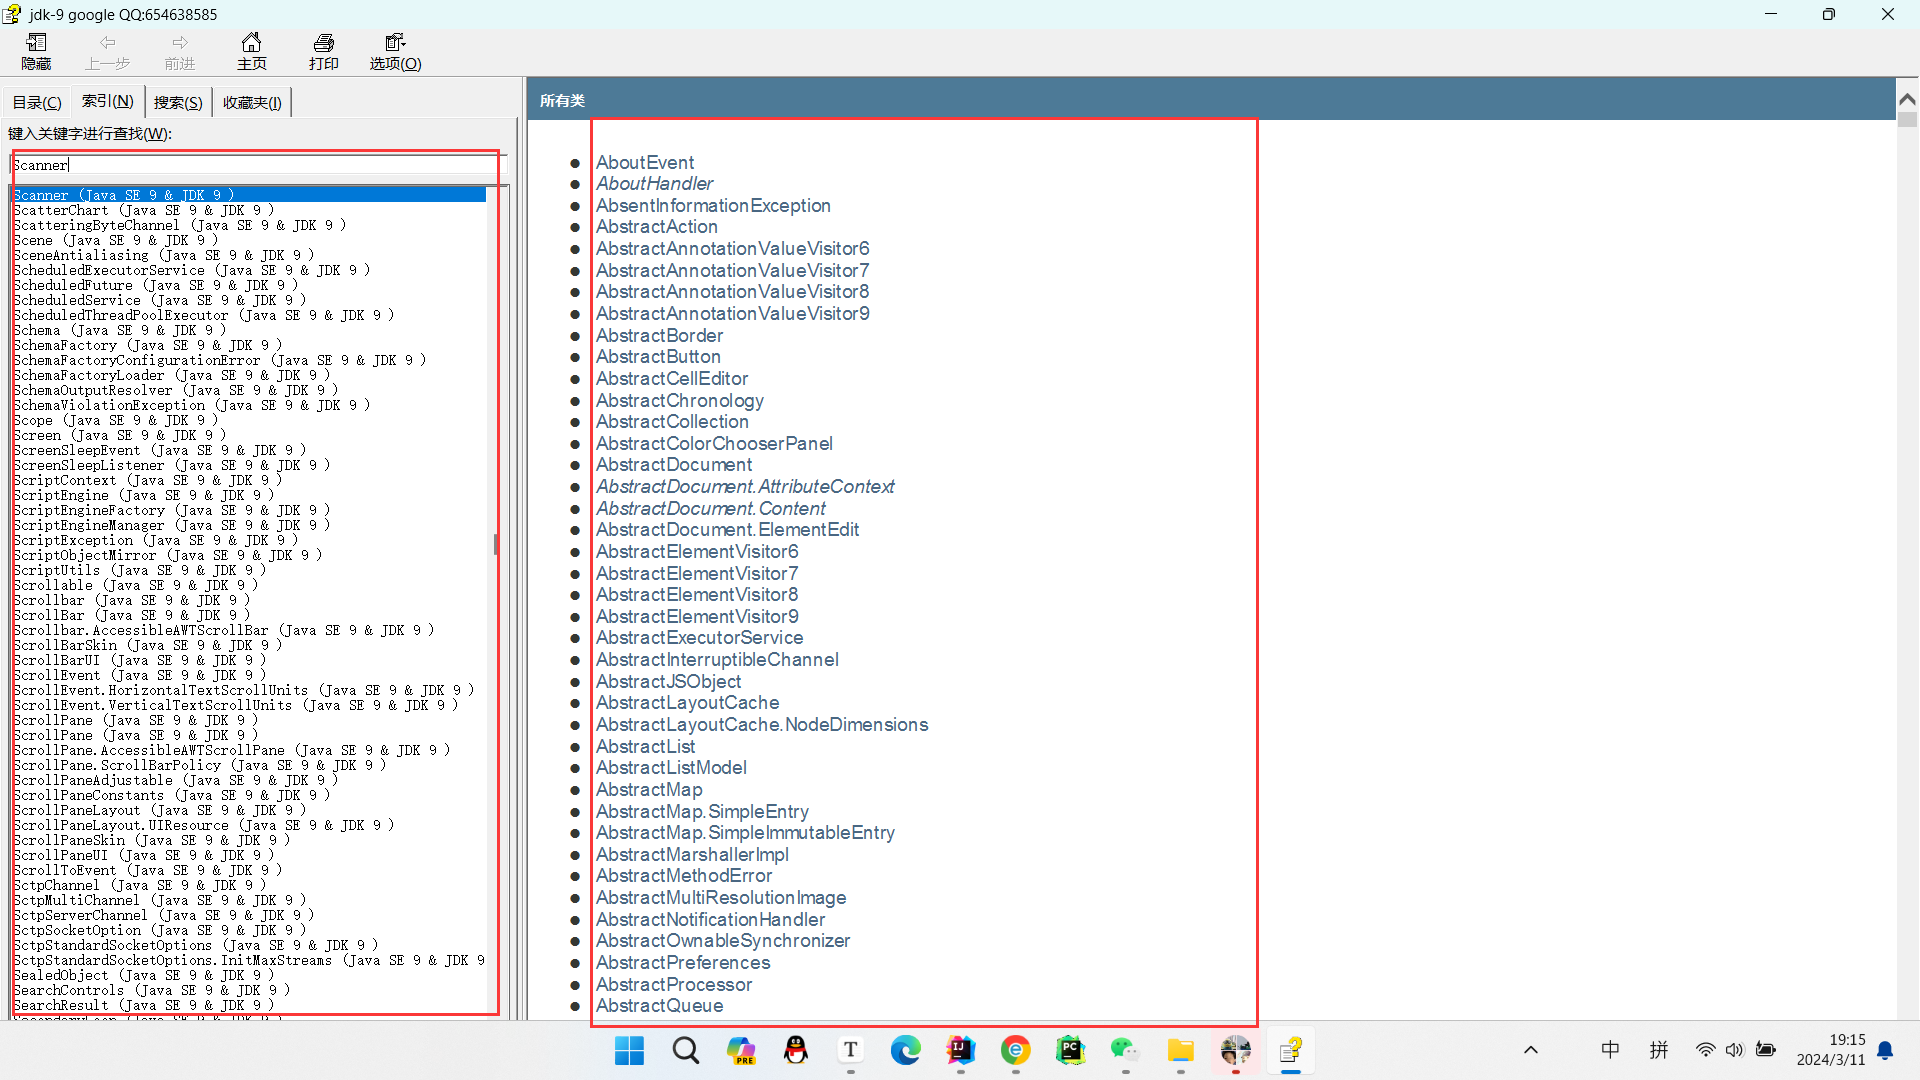Click the Hide (隐藏) toolbar icon
The height and width of the screenshot is (1080, 1920).
[36, 51]
